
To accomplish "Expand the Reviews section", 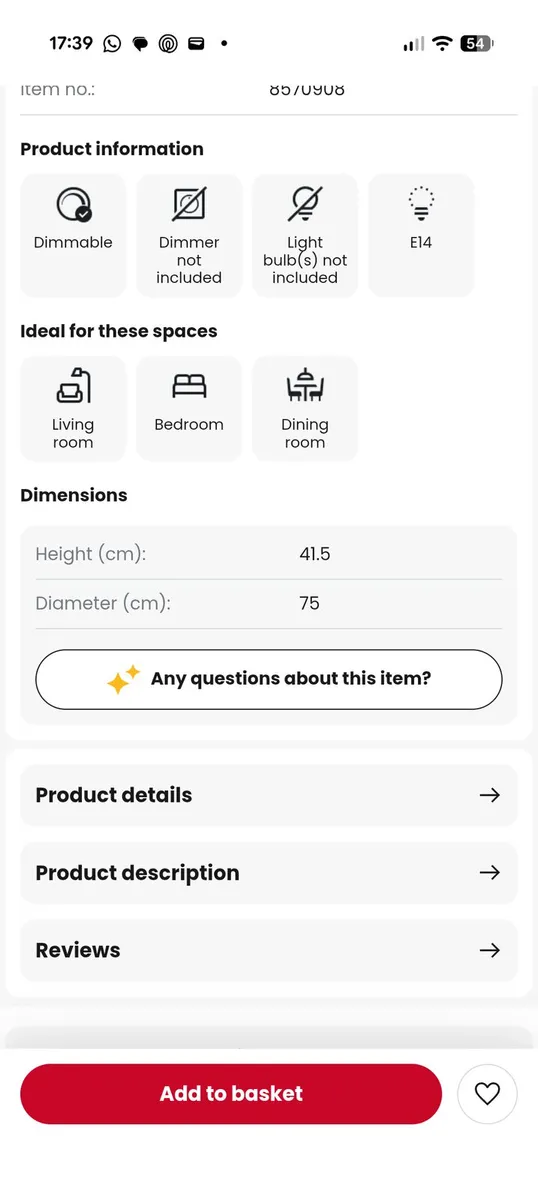I will [269, 950].
